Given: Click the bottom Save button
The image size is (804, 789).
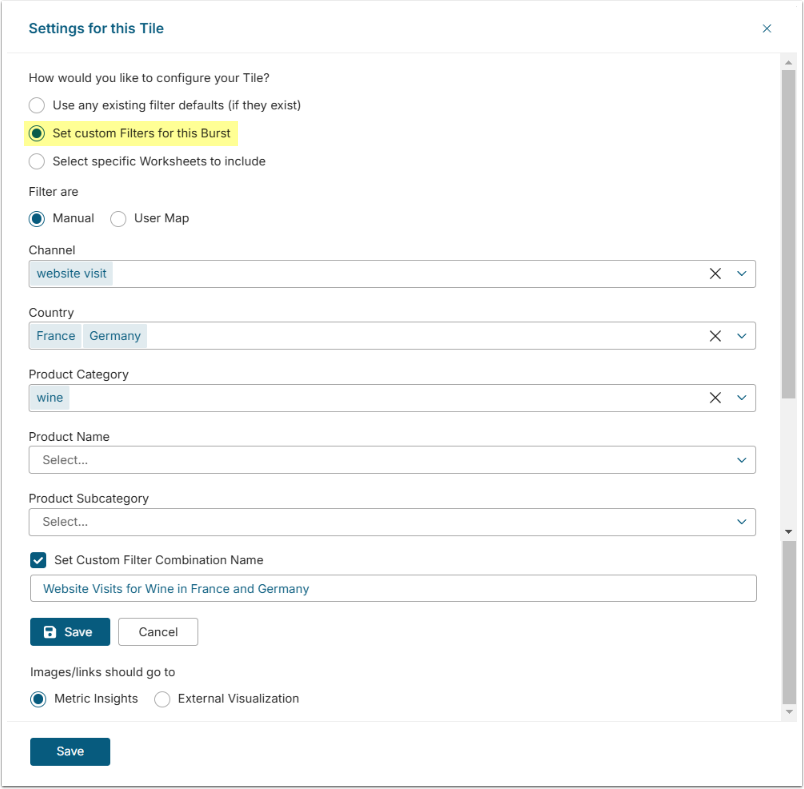Looking at the screenshot, I should (x=70, y=752).
